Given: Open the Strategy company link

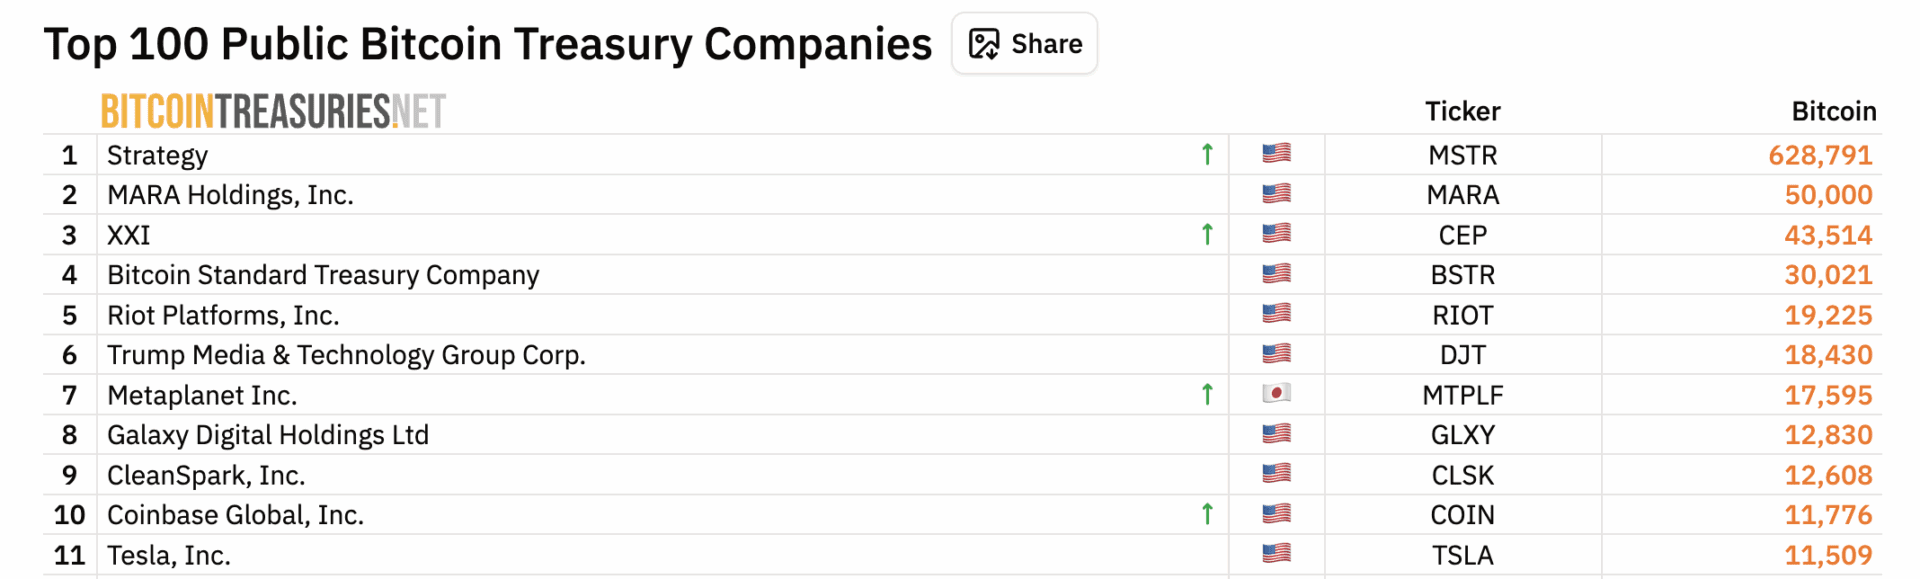Looking at the screenshot, I should pos(157,155).
